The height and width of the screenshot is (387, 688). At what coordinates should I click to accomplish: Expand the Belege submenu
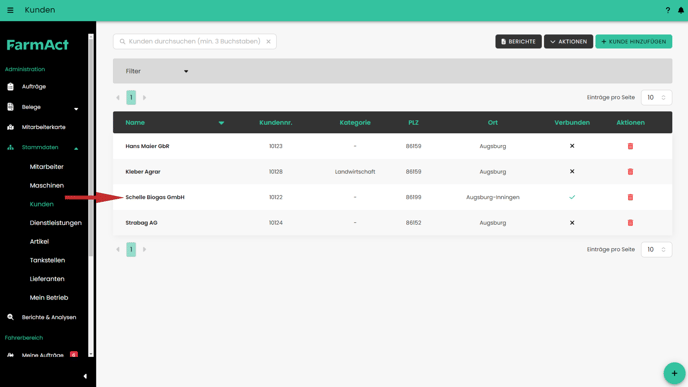[x=76, y=108]
